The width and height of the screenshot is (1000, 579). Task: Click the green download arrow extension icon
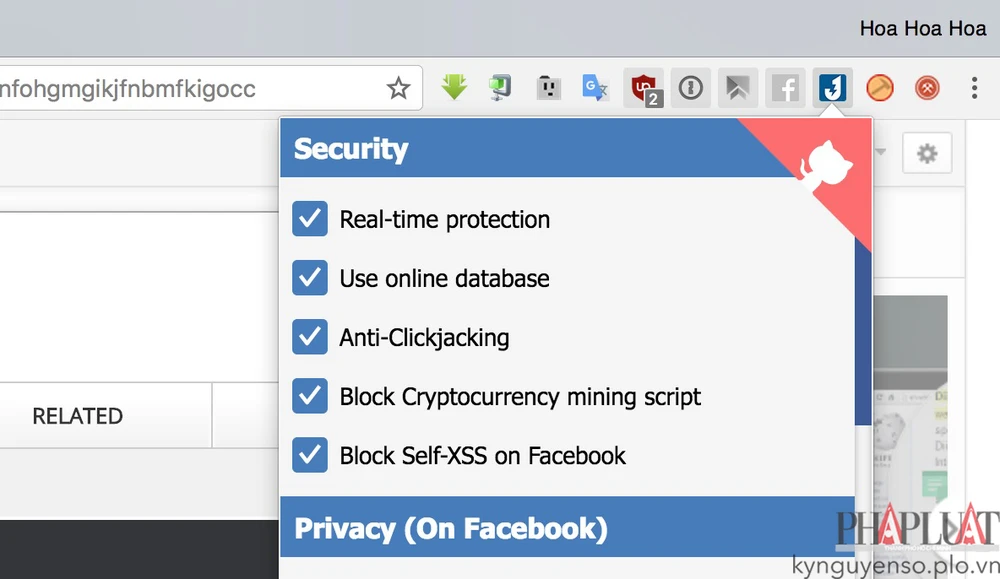(x=455, y=89)
